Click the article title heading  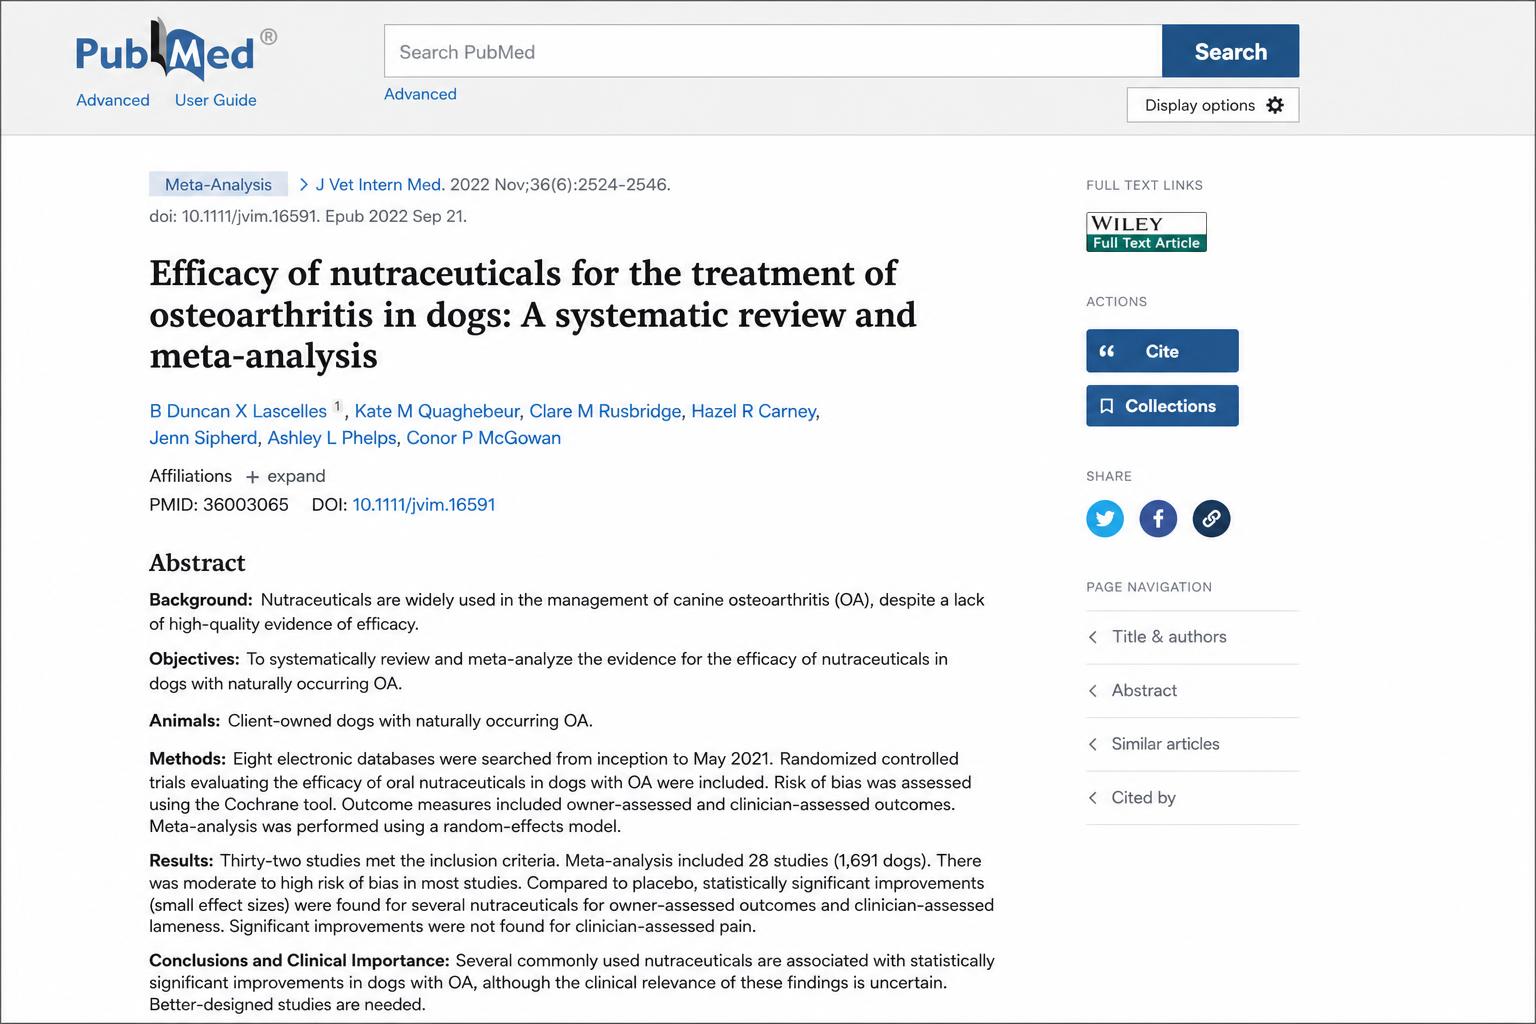click(x=532, y=314)
